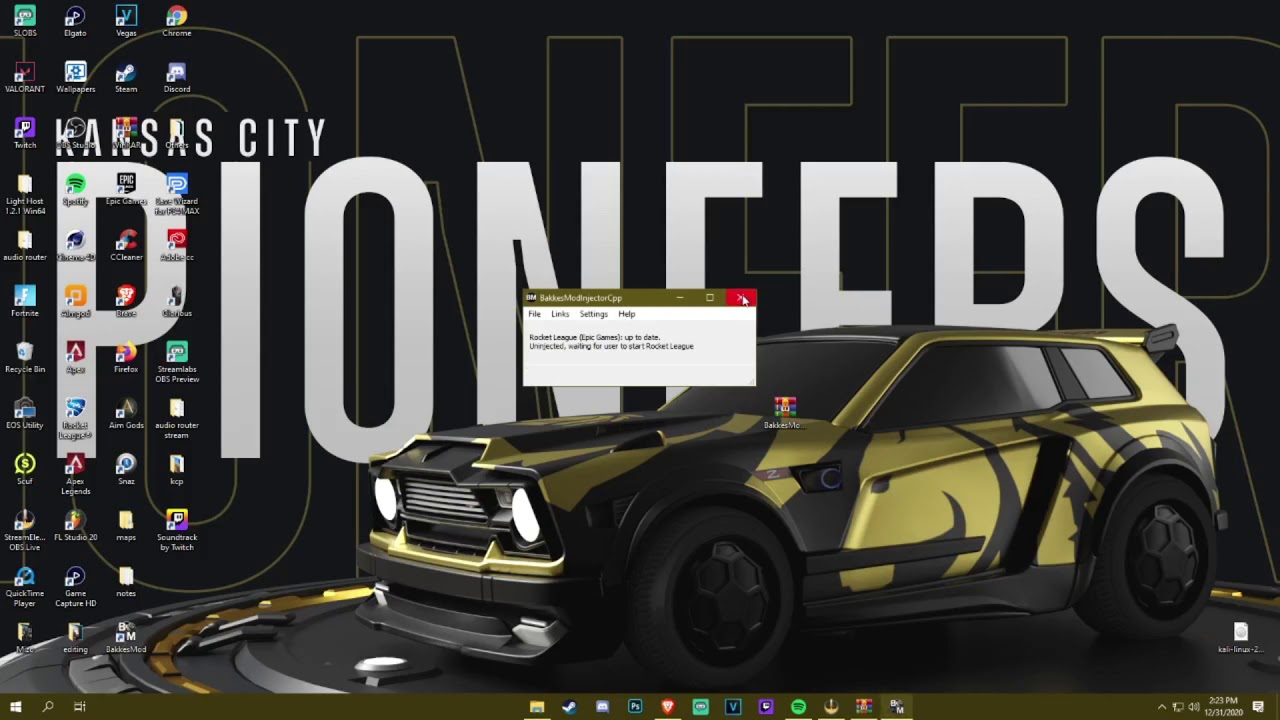Viewport: 1280px width, 720px height.
Task: Select the Snaz desktop shortcut
Action: tap(126, 469)
